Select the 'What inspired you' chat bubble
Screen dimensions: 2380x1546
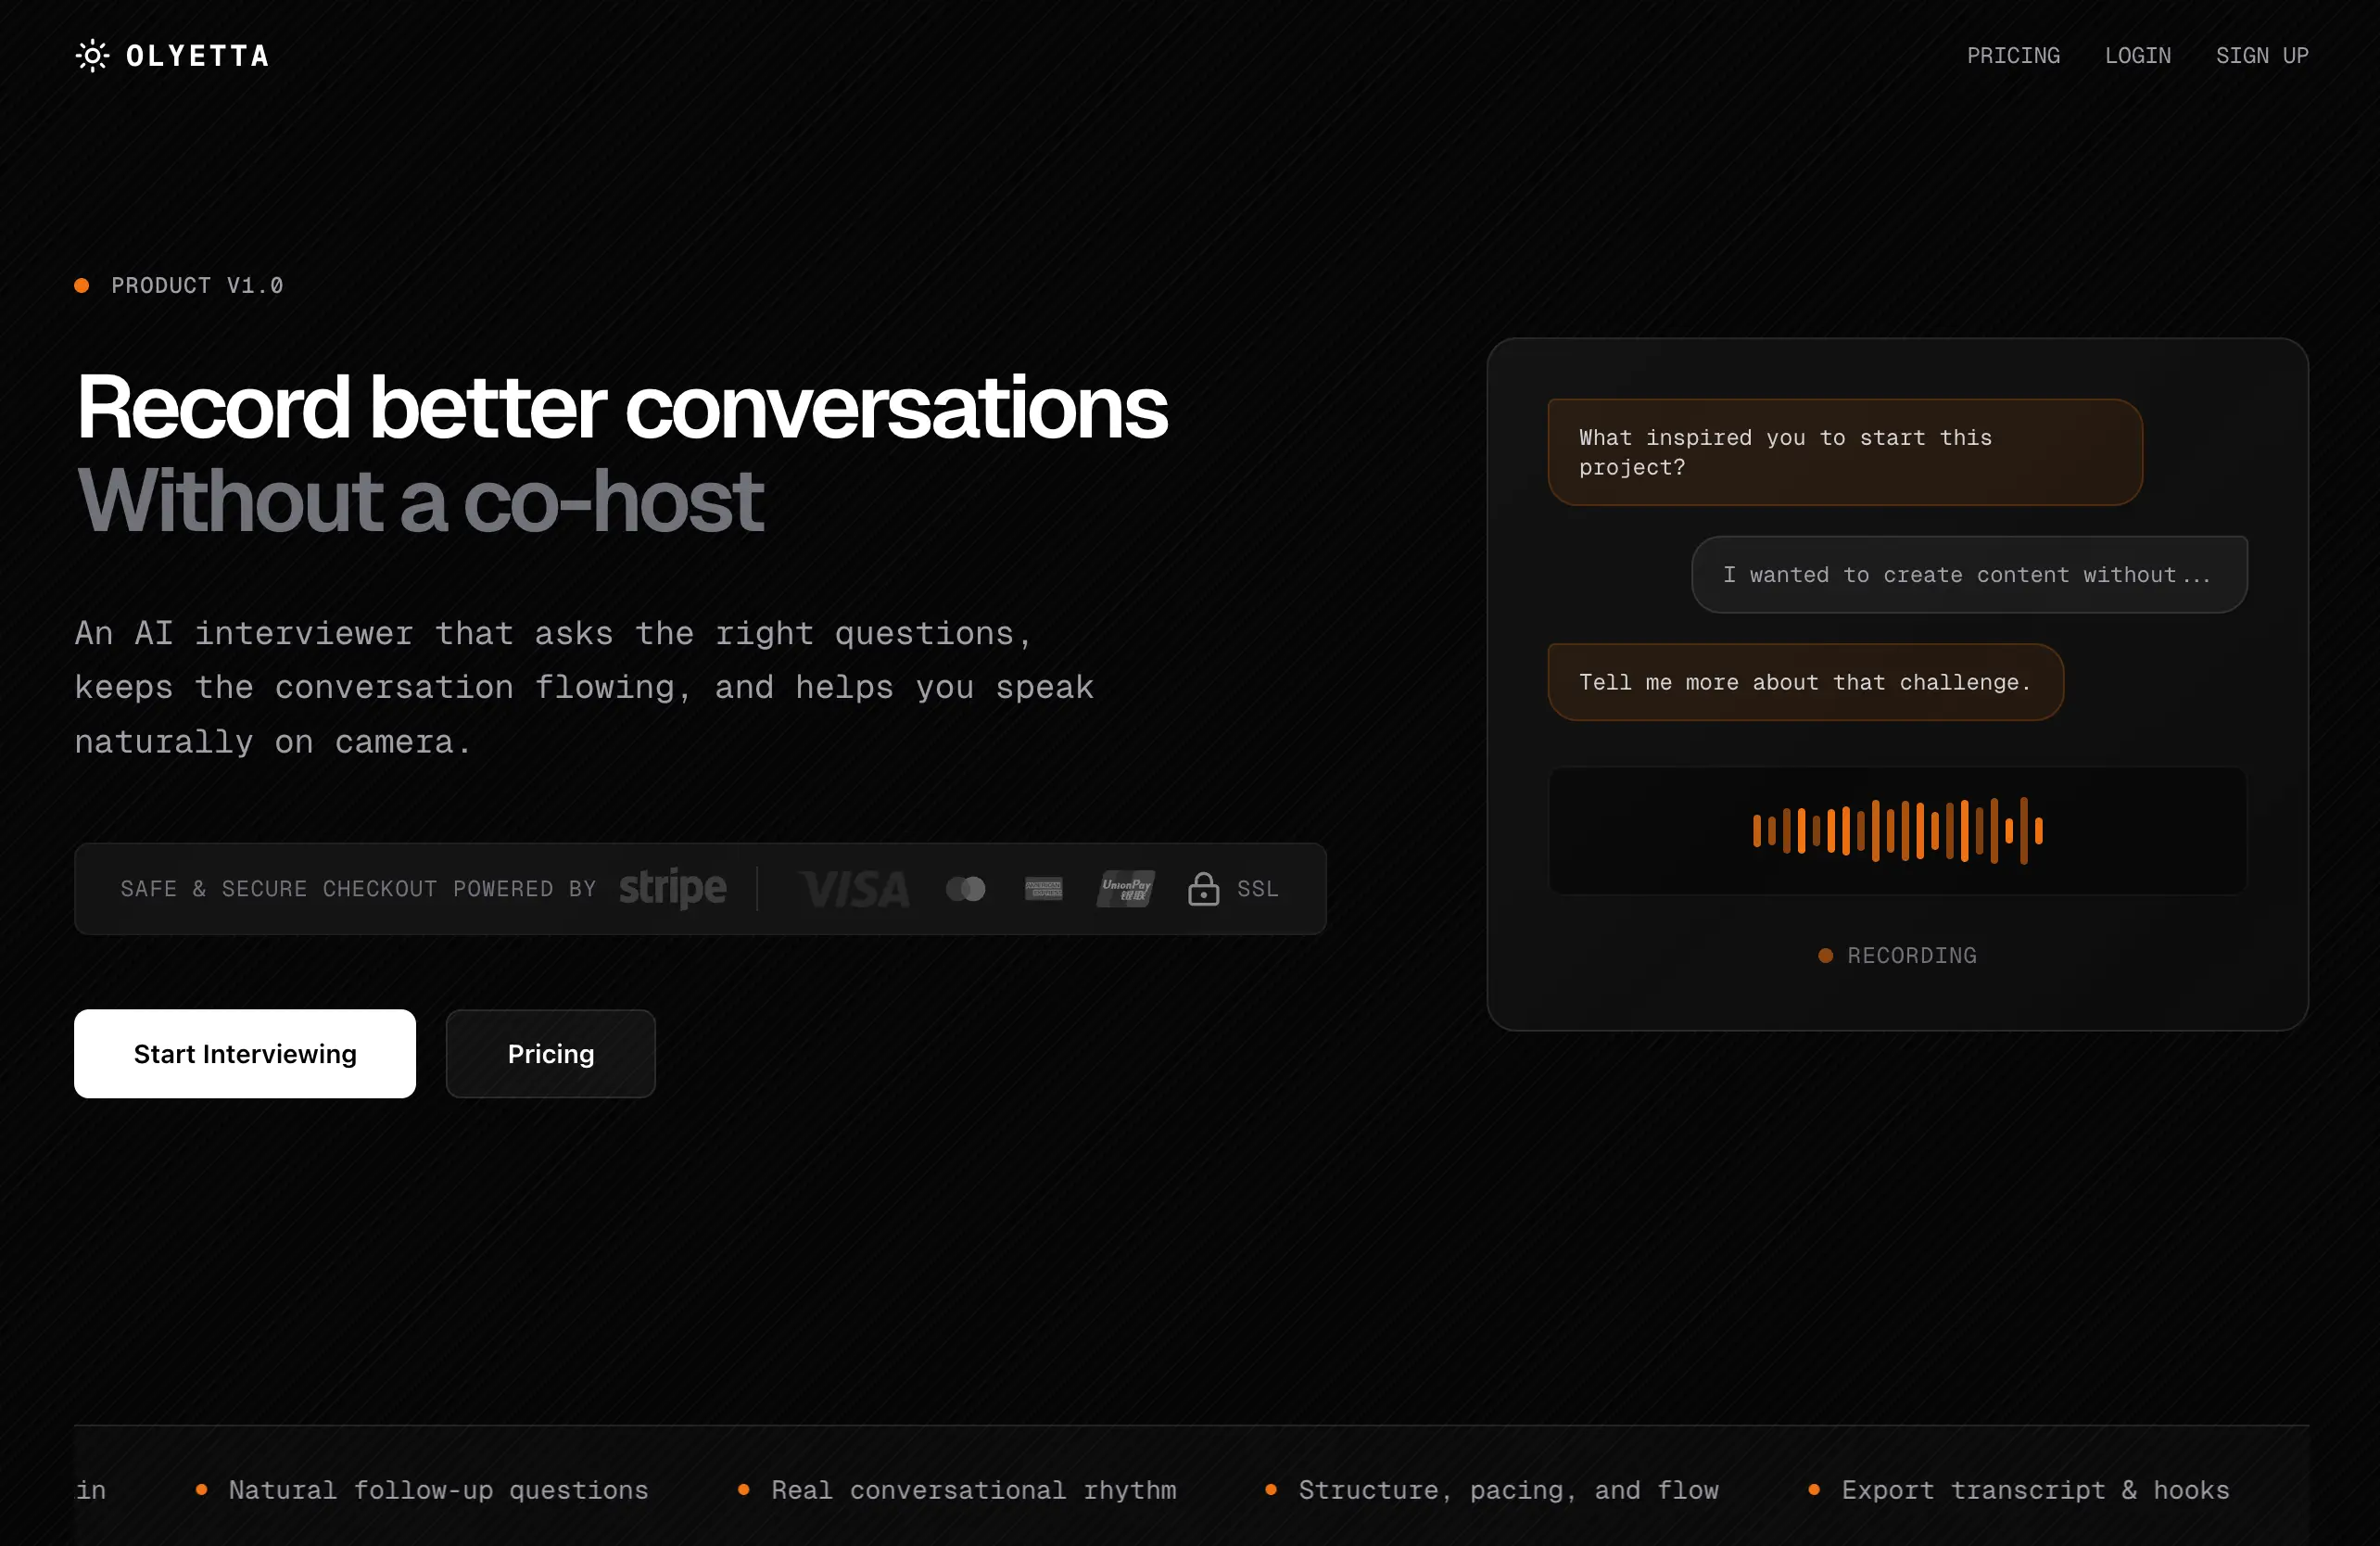point(1844,452)
